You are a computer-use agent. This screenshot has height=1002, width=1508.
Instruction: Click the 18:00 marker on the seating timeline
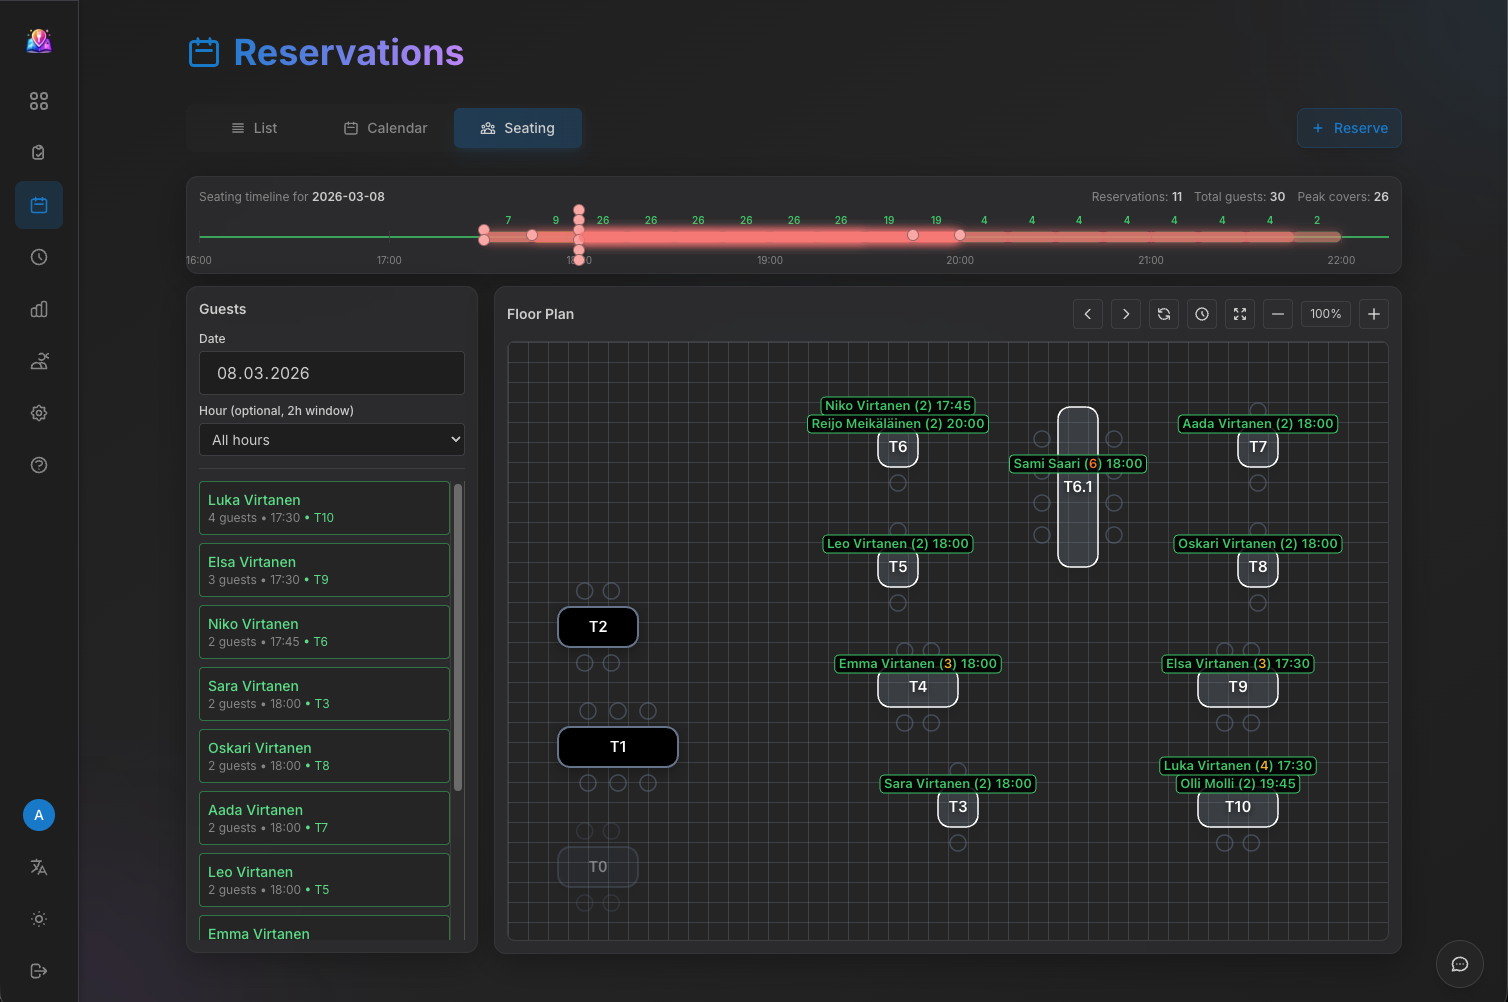coord(579,235)
